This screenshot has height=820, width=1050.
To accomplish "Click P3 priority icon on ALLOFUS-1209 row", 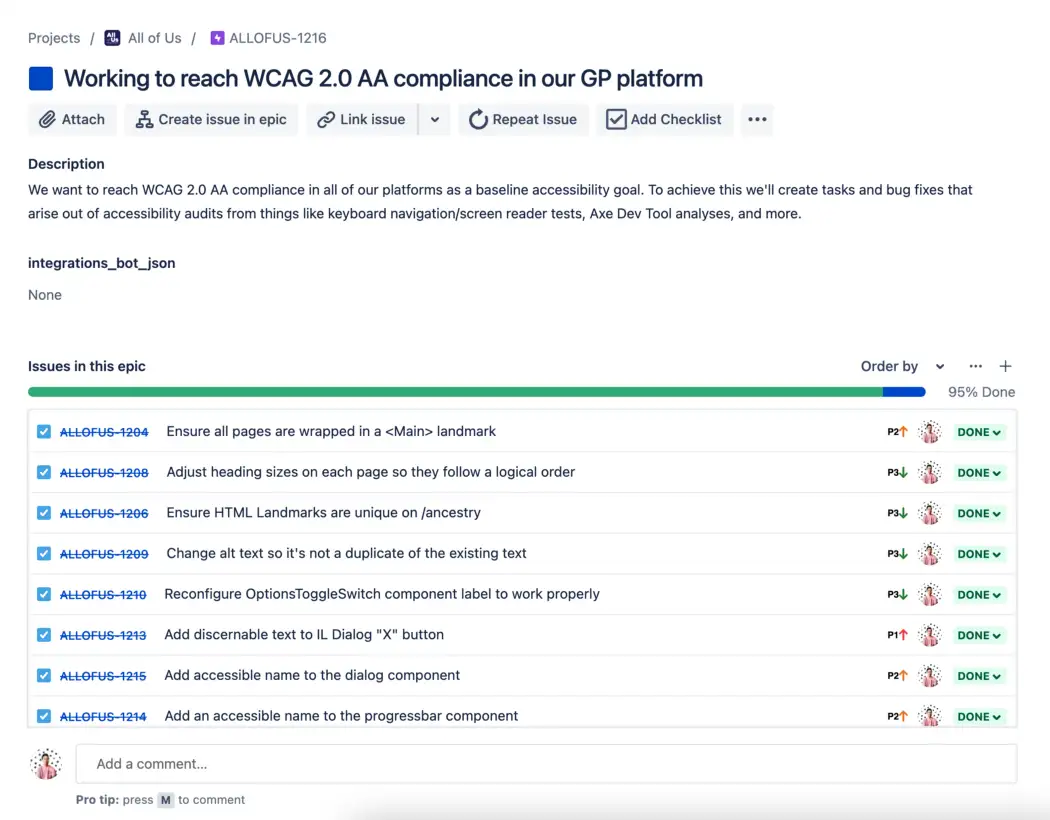I will (x=897, y=554).
